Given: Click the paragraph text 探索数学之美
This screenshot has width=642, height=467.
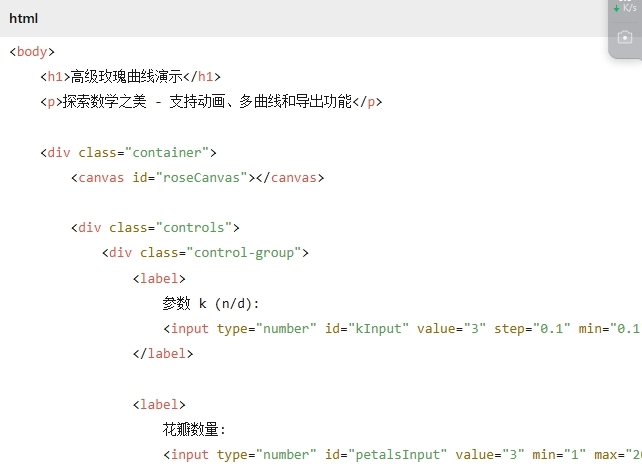Looking at the screenshot, I should [x=104, y=102].
